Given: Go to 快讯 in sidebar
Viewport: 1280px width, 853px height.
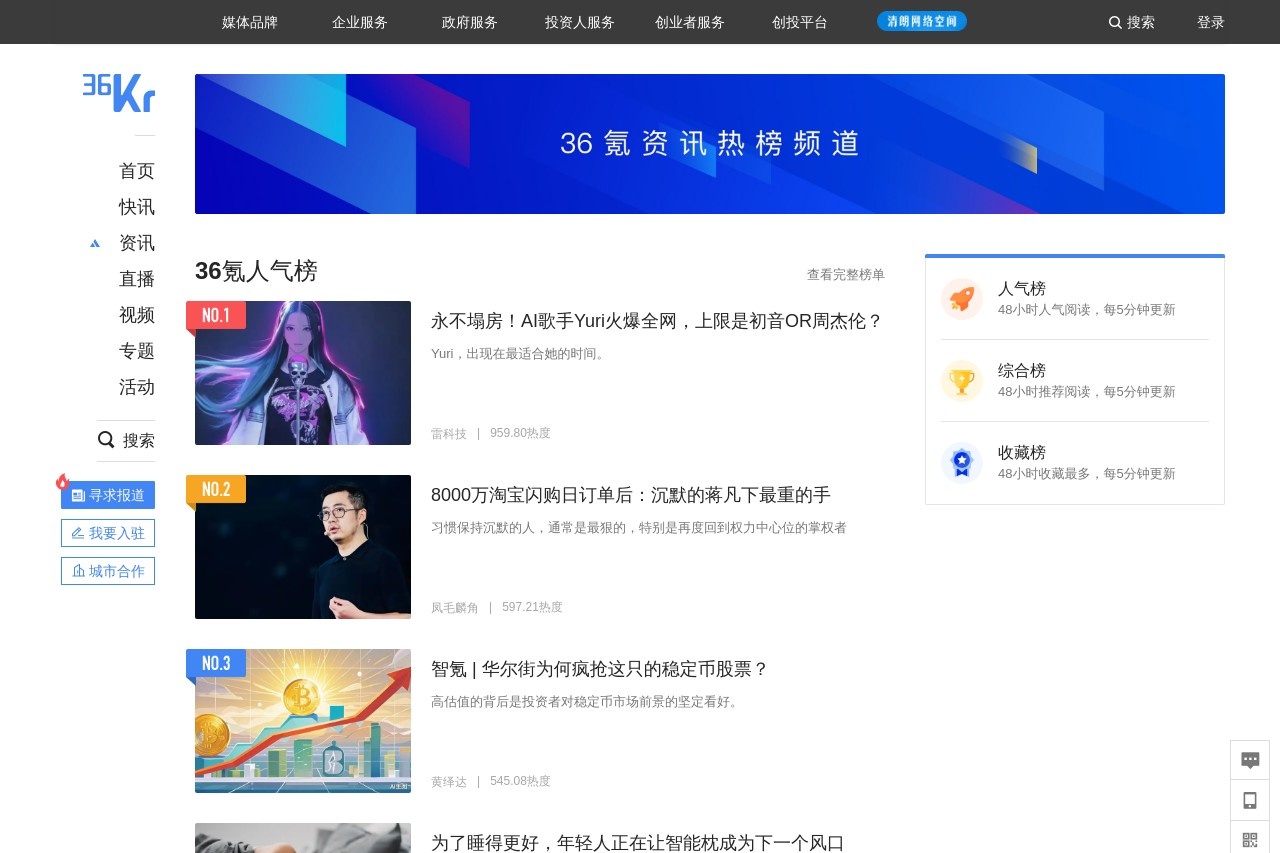Looking at the screenshot, I should 137,207.
